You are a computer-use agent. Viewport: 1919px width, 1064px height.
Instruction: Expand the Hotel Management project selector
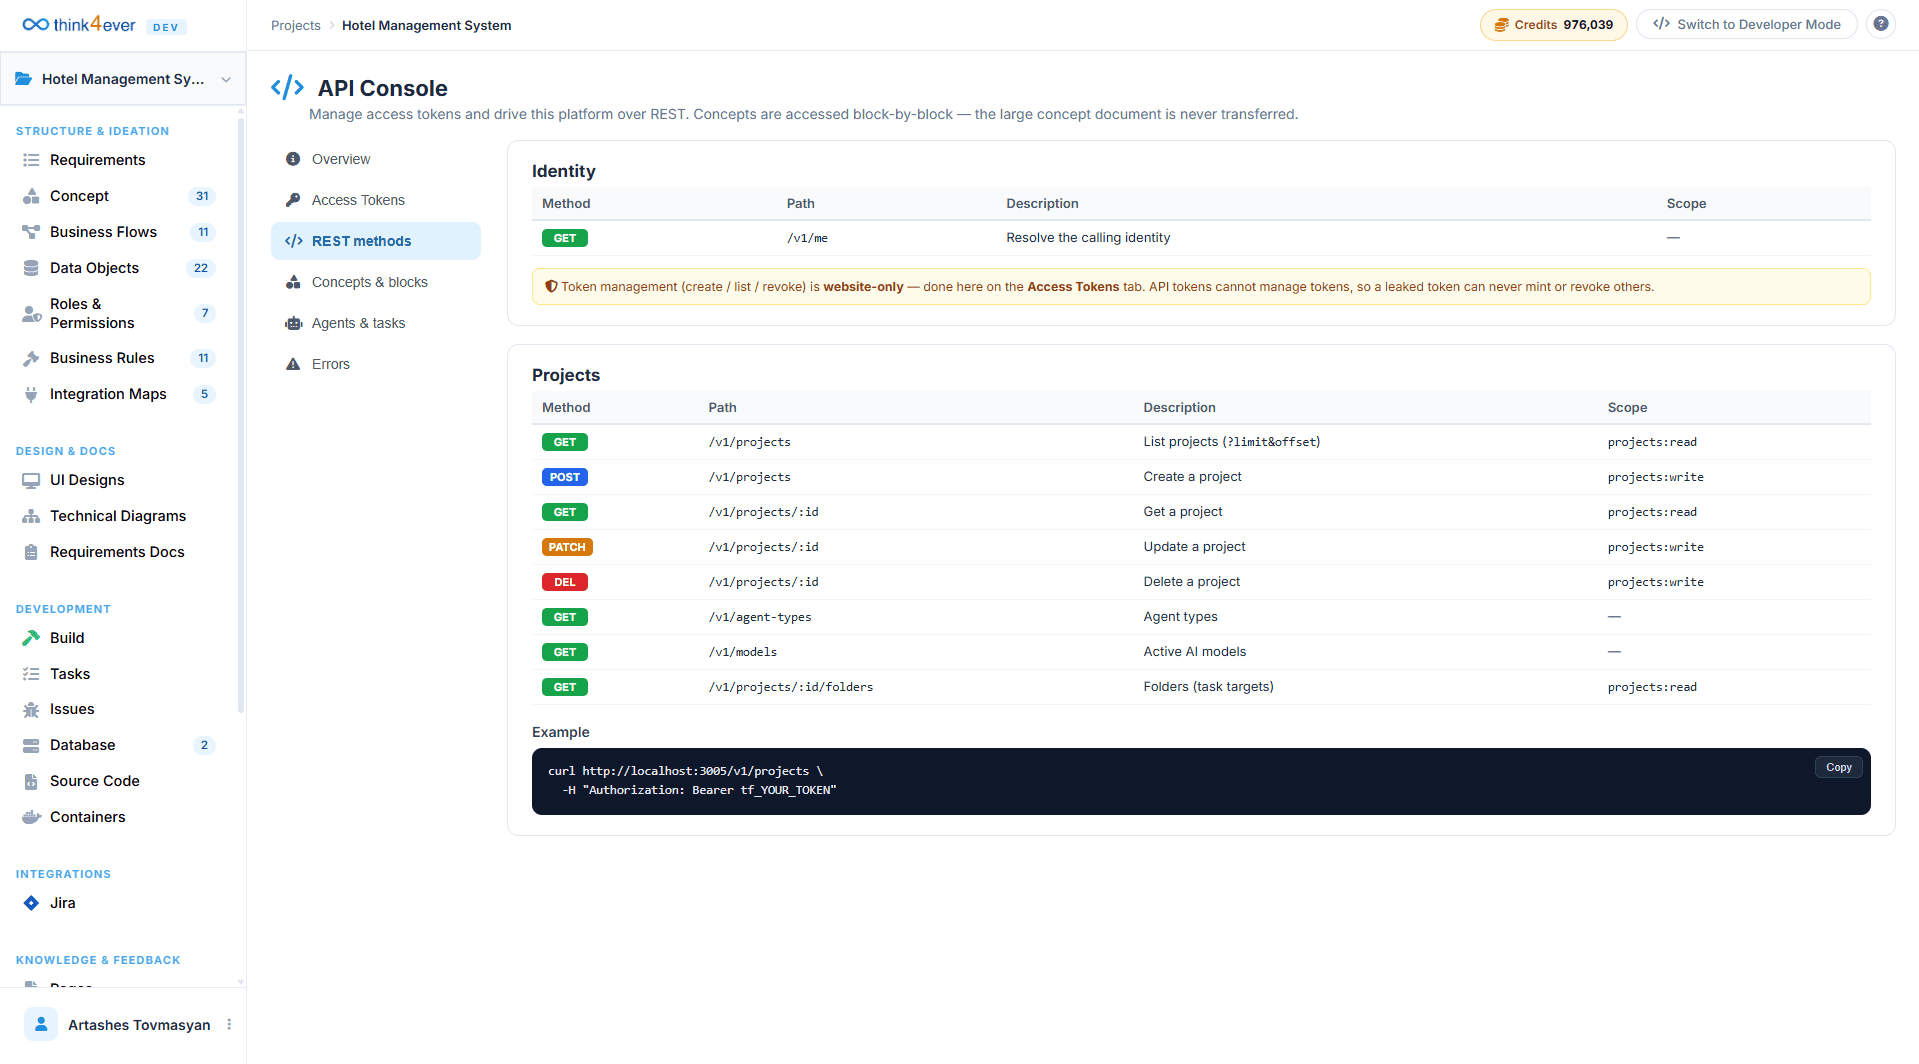point(123,79)
